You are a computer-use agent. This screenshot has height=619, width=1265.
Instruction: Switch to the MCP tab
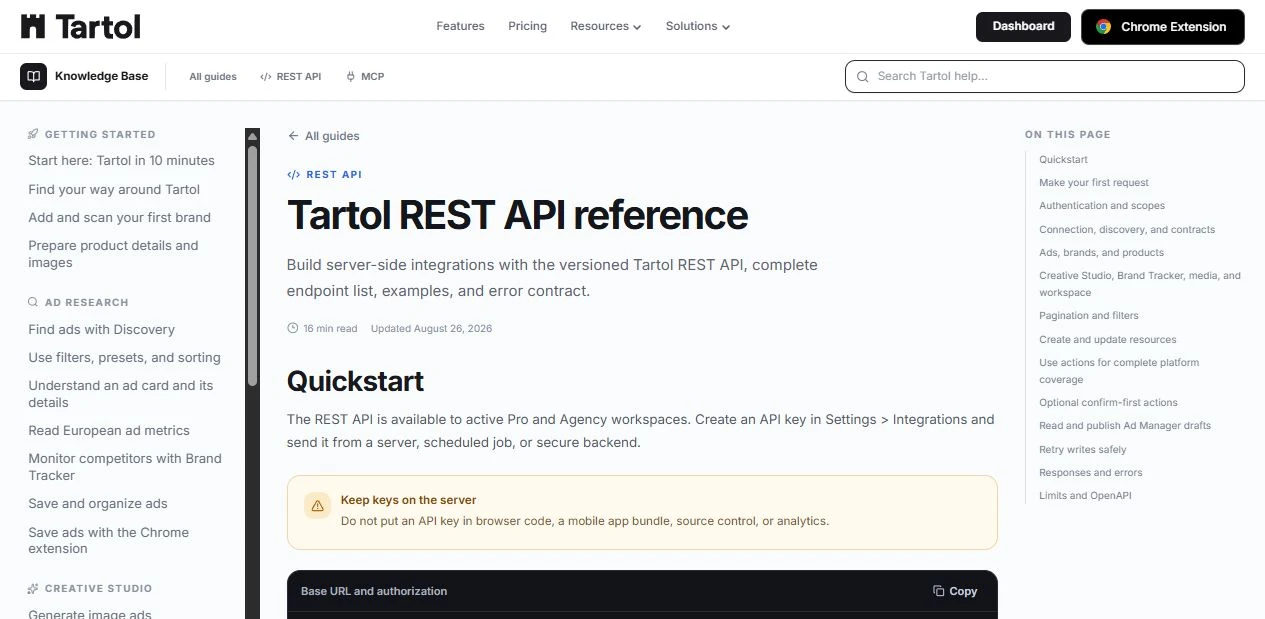[365, 76]
